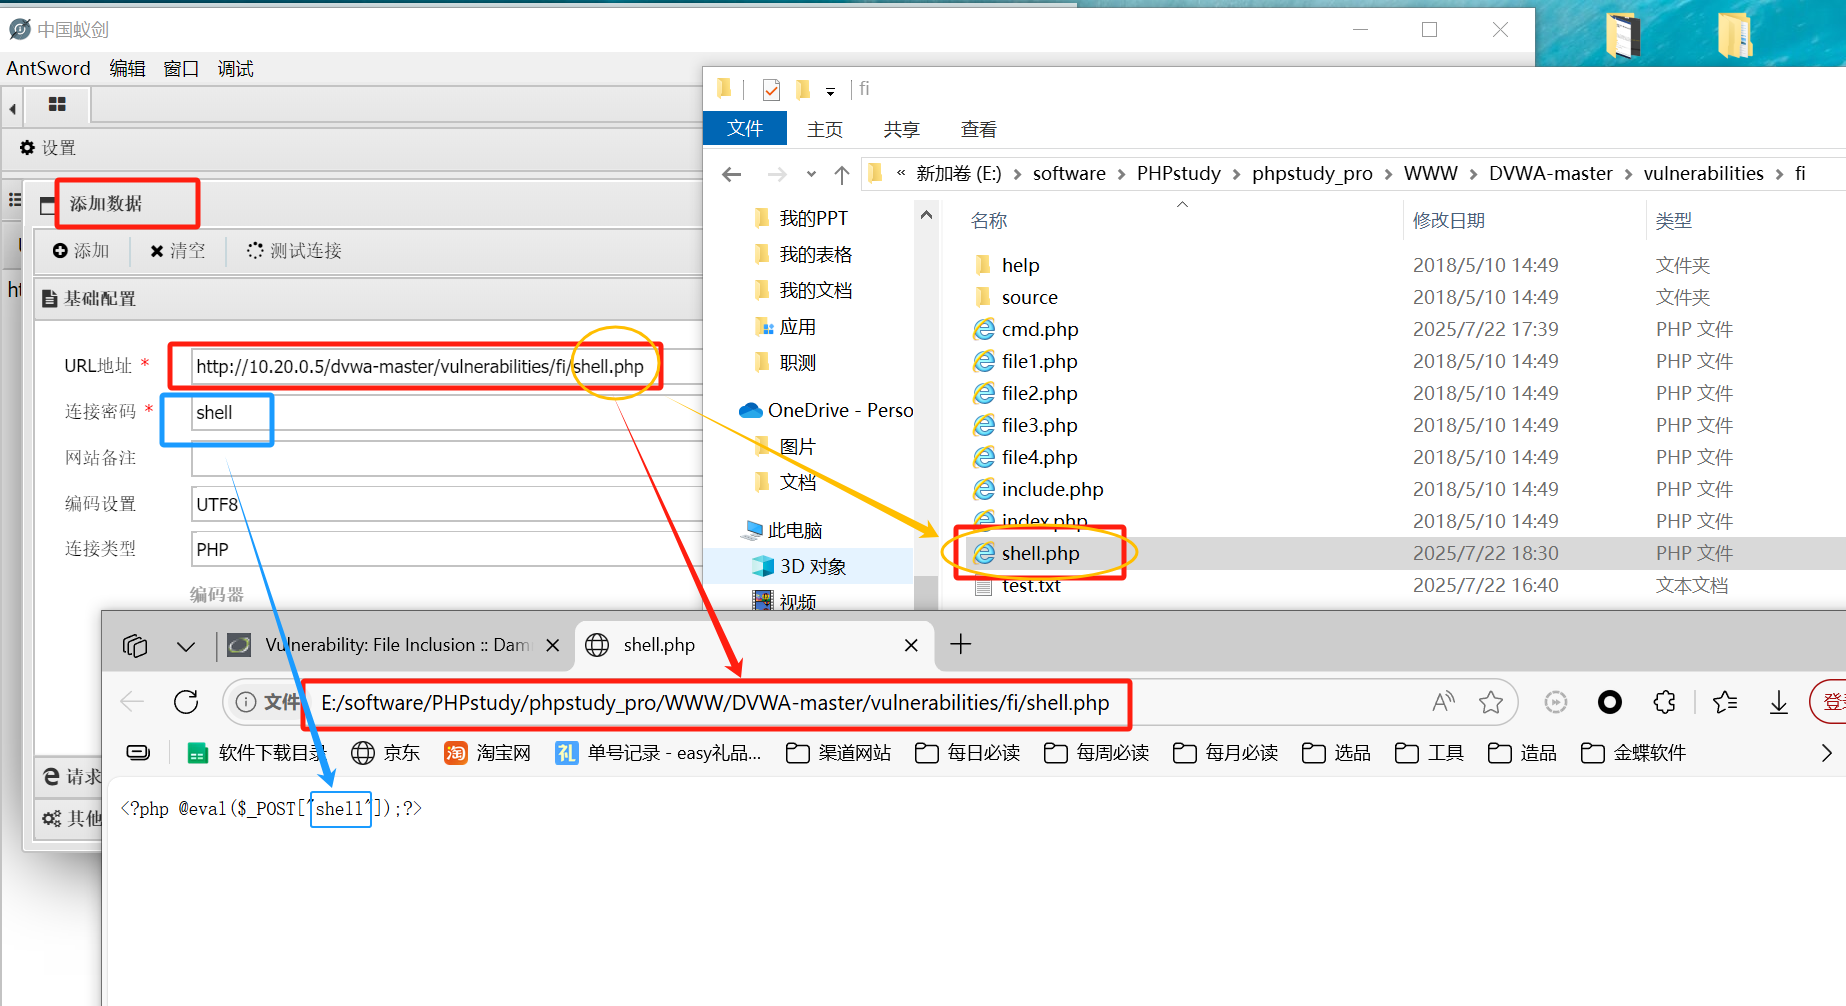Select the help folder
The width and height of the screenshot is (1846, 1006).
point(1020,265)
